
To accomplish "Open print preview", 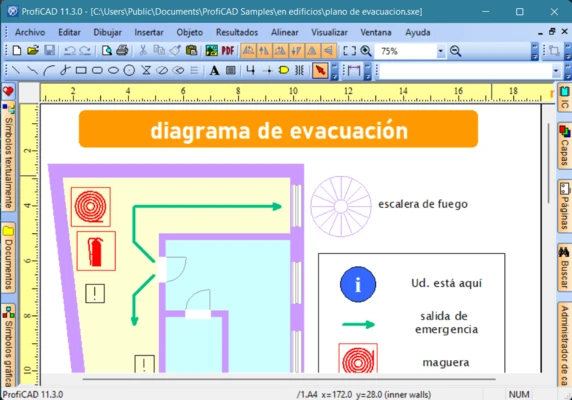I will (x=107, y=50).
